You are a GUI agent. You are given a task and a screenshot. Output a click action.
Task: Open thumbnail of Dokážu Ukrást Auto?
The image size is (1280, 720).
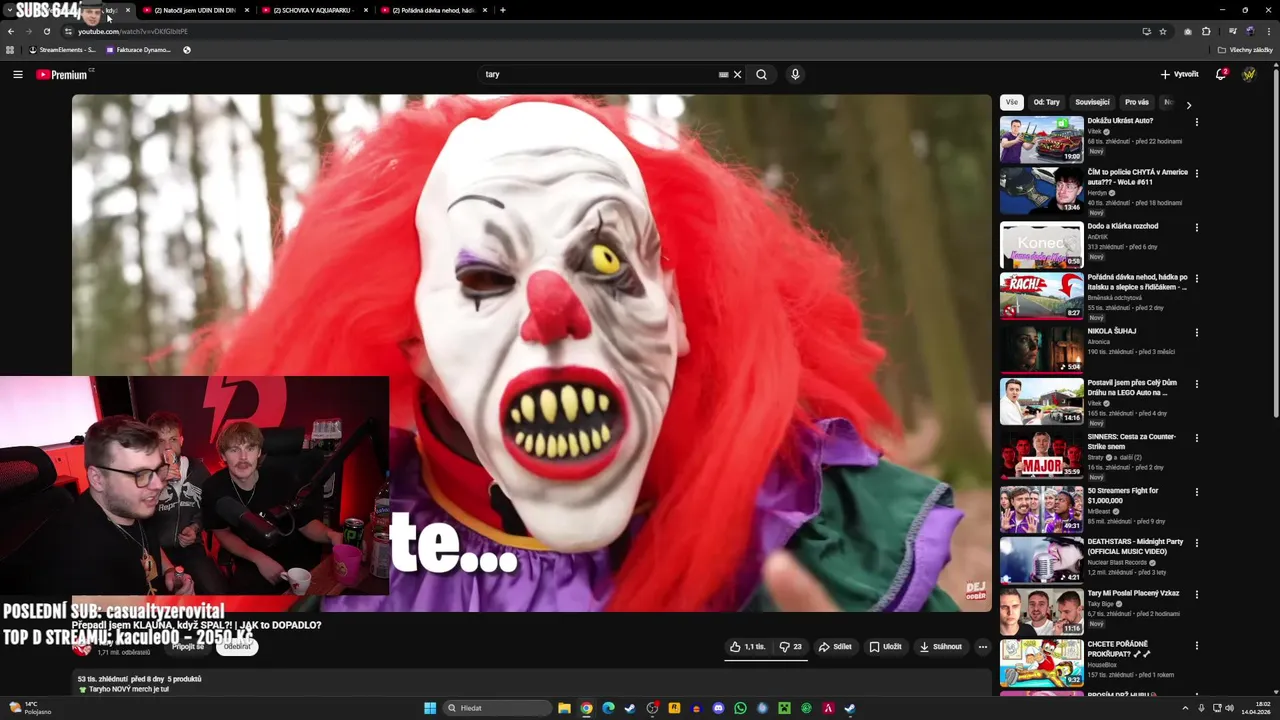1041,139
